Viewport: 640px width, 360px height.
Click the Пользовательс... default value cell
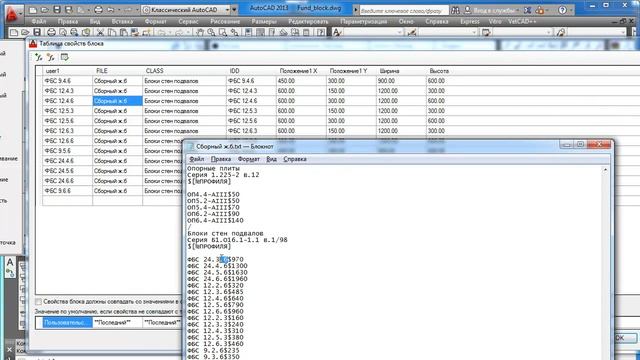click(67, 322)
